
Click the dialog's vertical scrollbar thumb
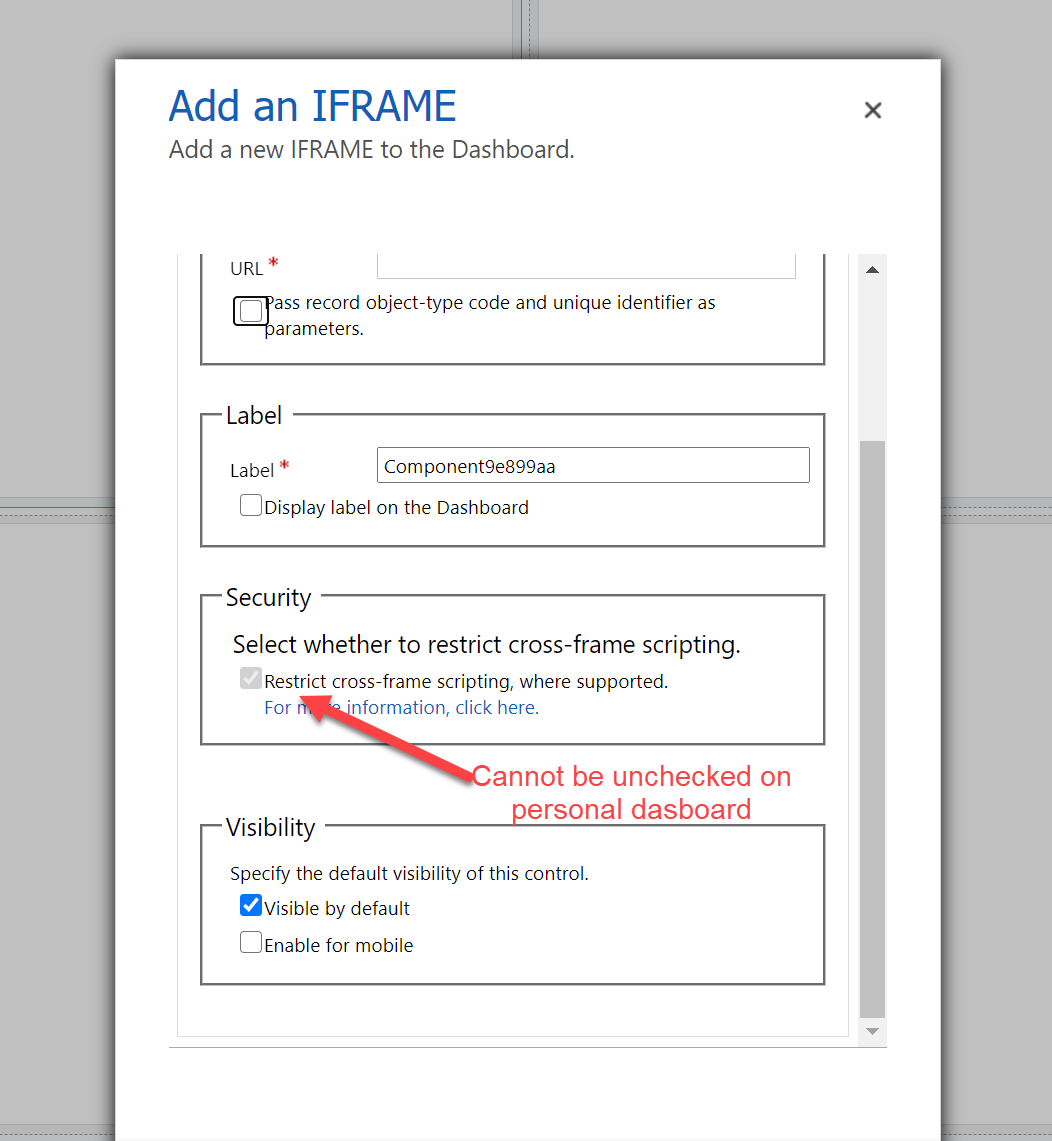pos(871,720)
